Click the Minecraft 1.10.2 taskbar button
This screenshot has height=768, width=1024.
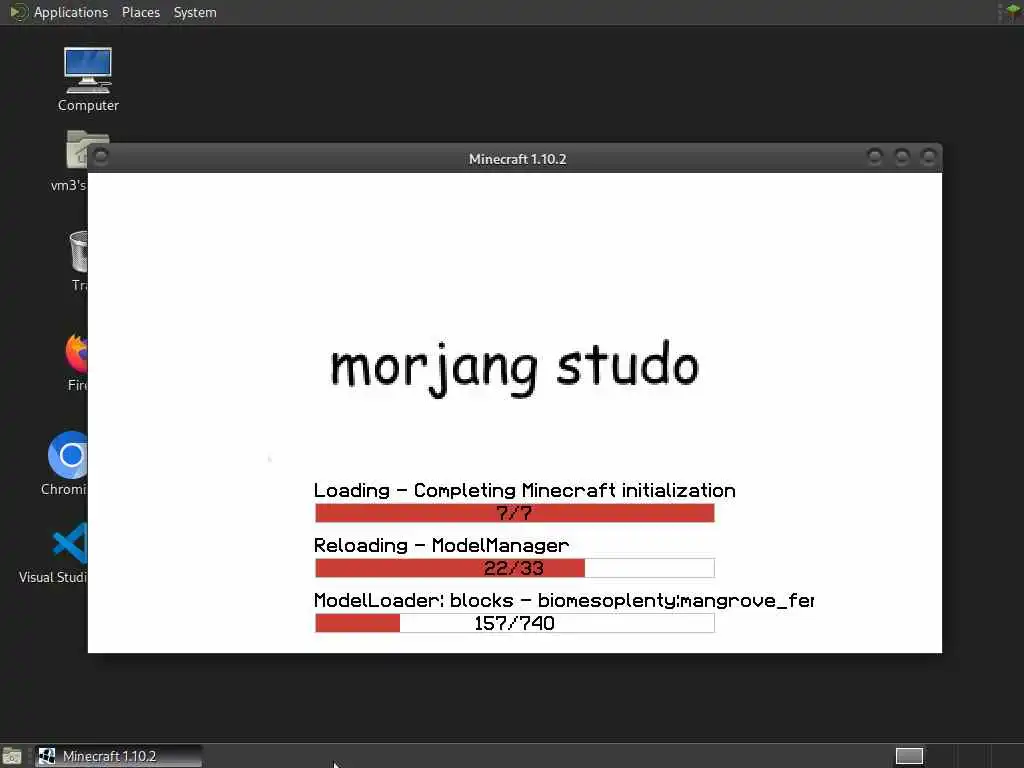click(118, 756)
